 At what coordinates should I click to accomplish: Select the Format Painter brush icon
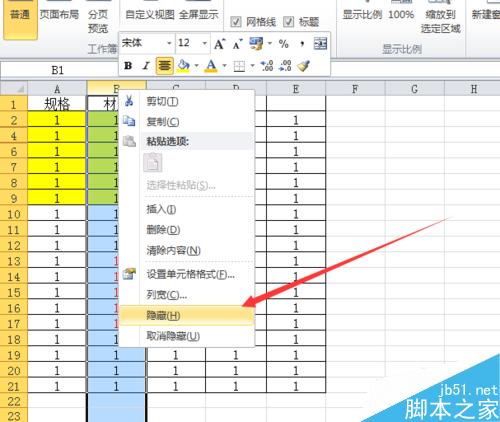coord(304,66)
